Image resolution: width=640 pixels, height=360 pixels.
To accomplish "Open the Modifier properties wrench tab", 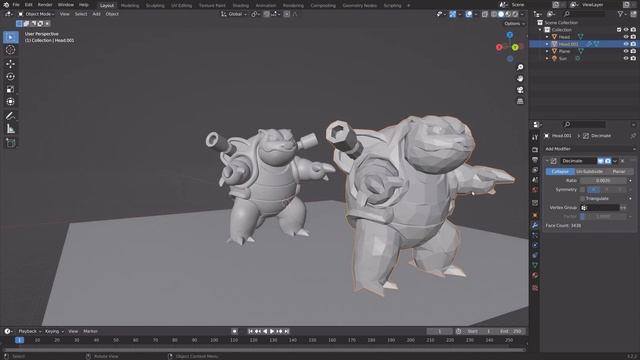I will [535, 225].
